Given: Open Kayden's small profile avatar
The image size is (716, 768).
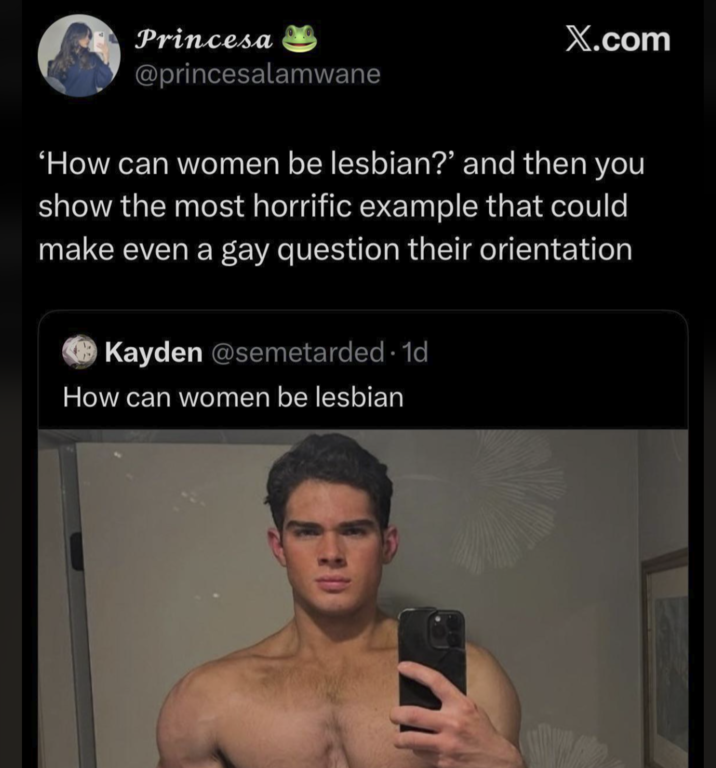Looking at the screenshot, I should click(x=79, y=352).
